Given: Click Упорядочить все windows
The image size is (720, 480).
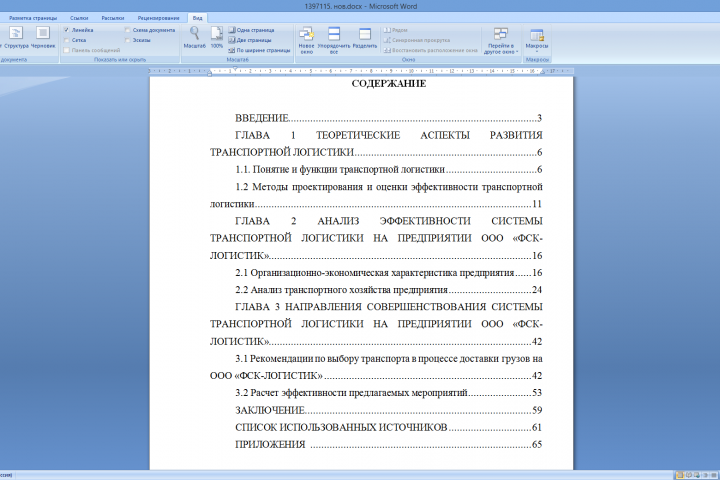Looking at the screenshot, I should [x=334, y=40].
